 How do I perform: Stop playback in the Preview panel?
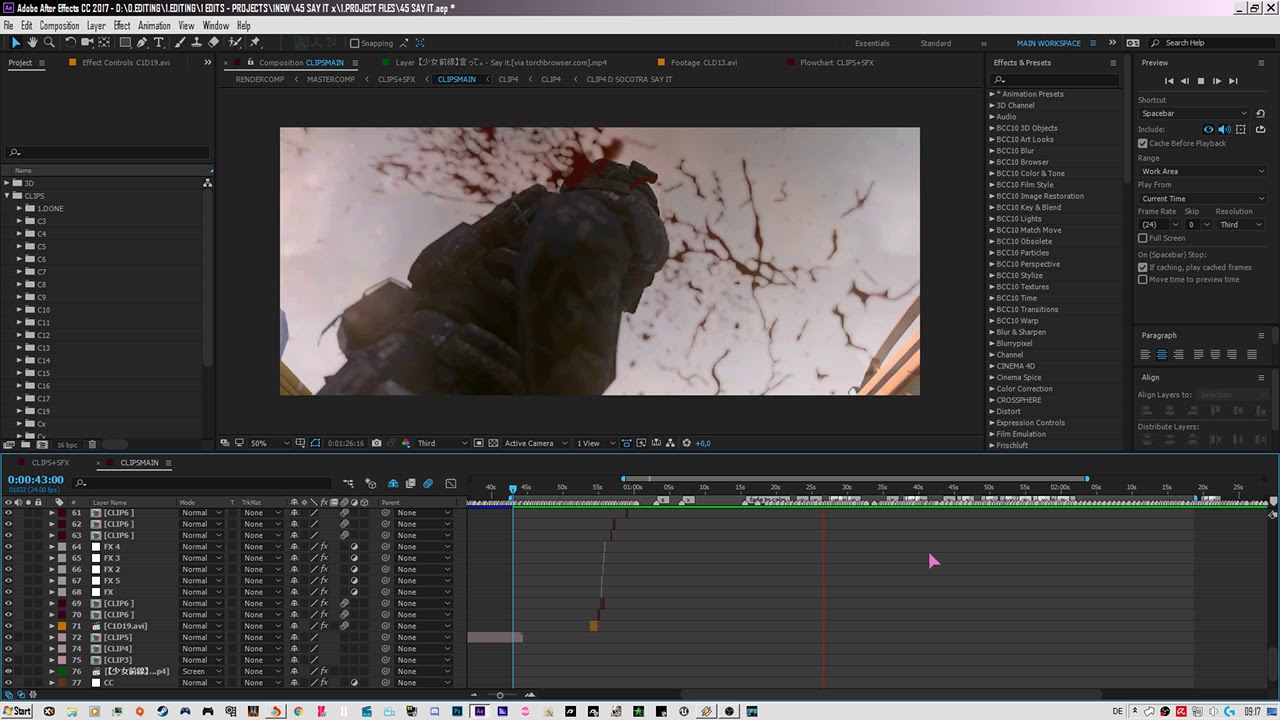(x=1201, y=81)
